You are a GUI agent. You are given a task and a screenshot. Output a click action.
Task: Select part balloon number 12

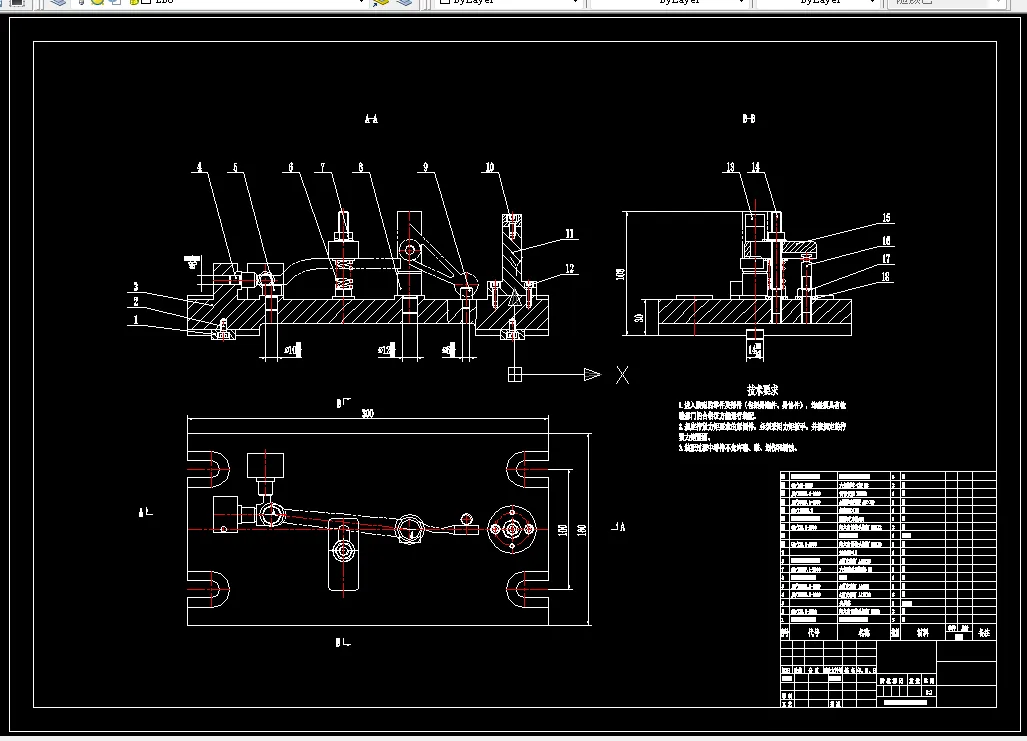569,269
